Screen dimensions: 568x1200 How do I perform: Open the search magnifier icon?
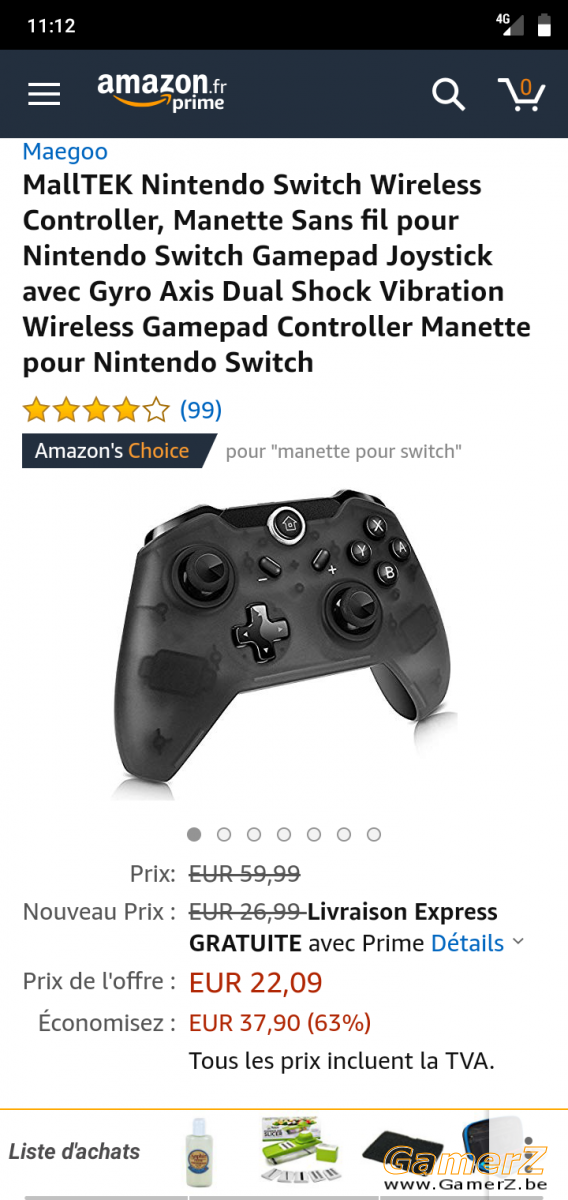(448, 94)
